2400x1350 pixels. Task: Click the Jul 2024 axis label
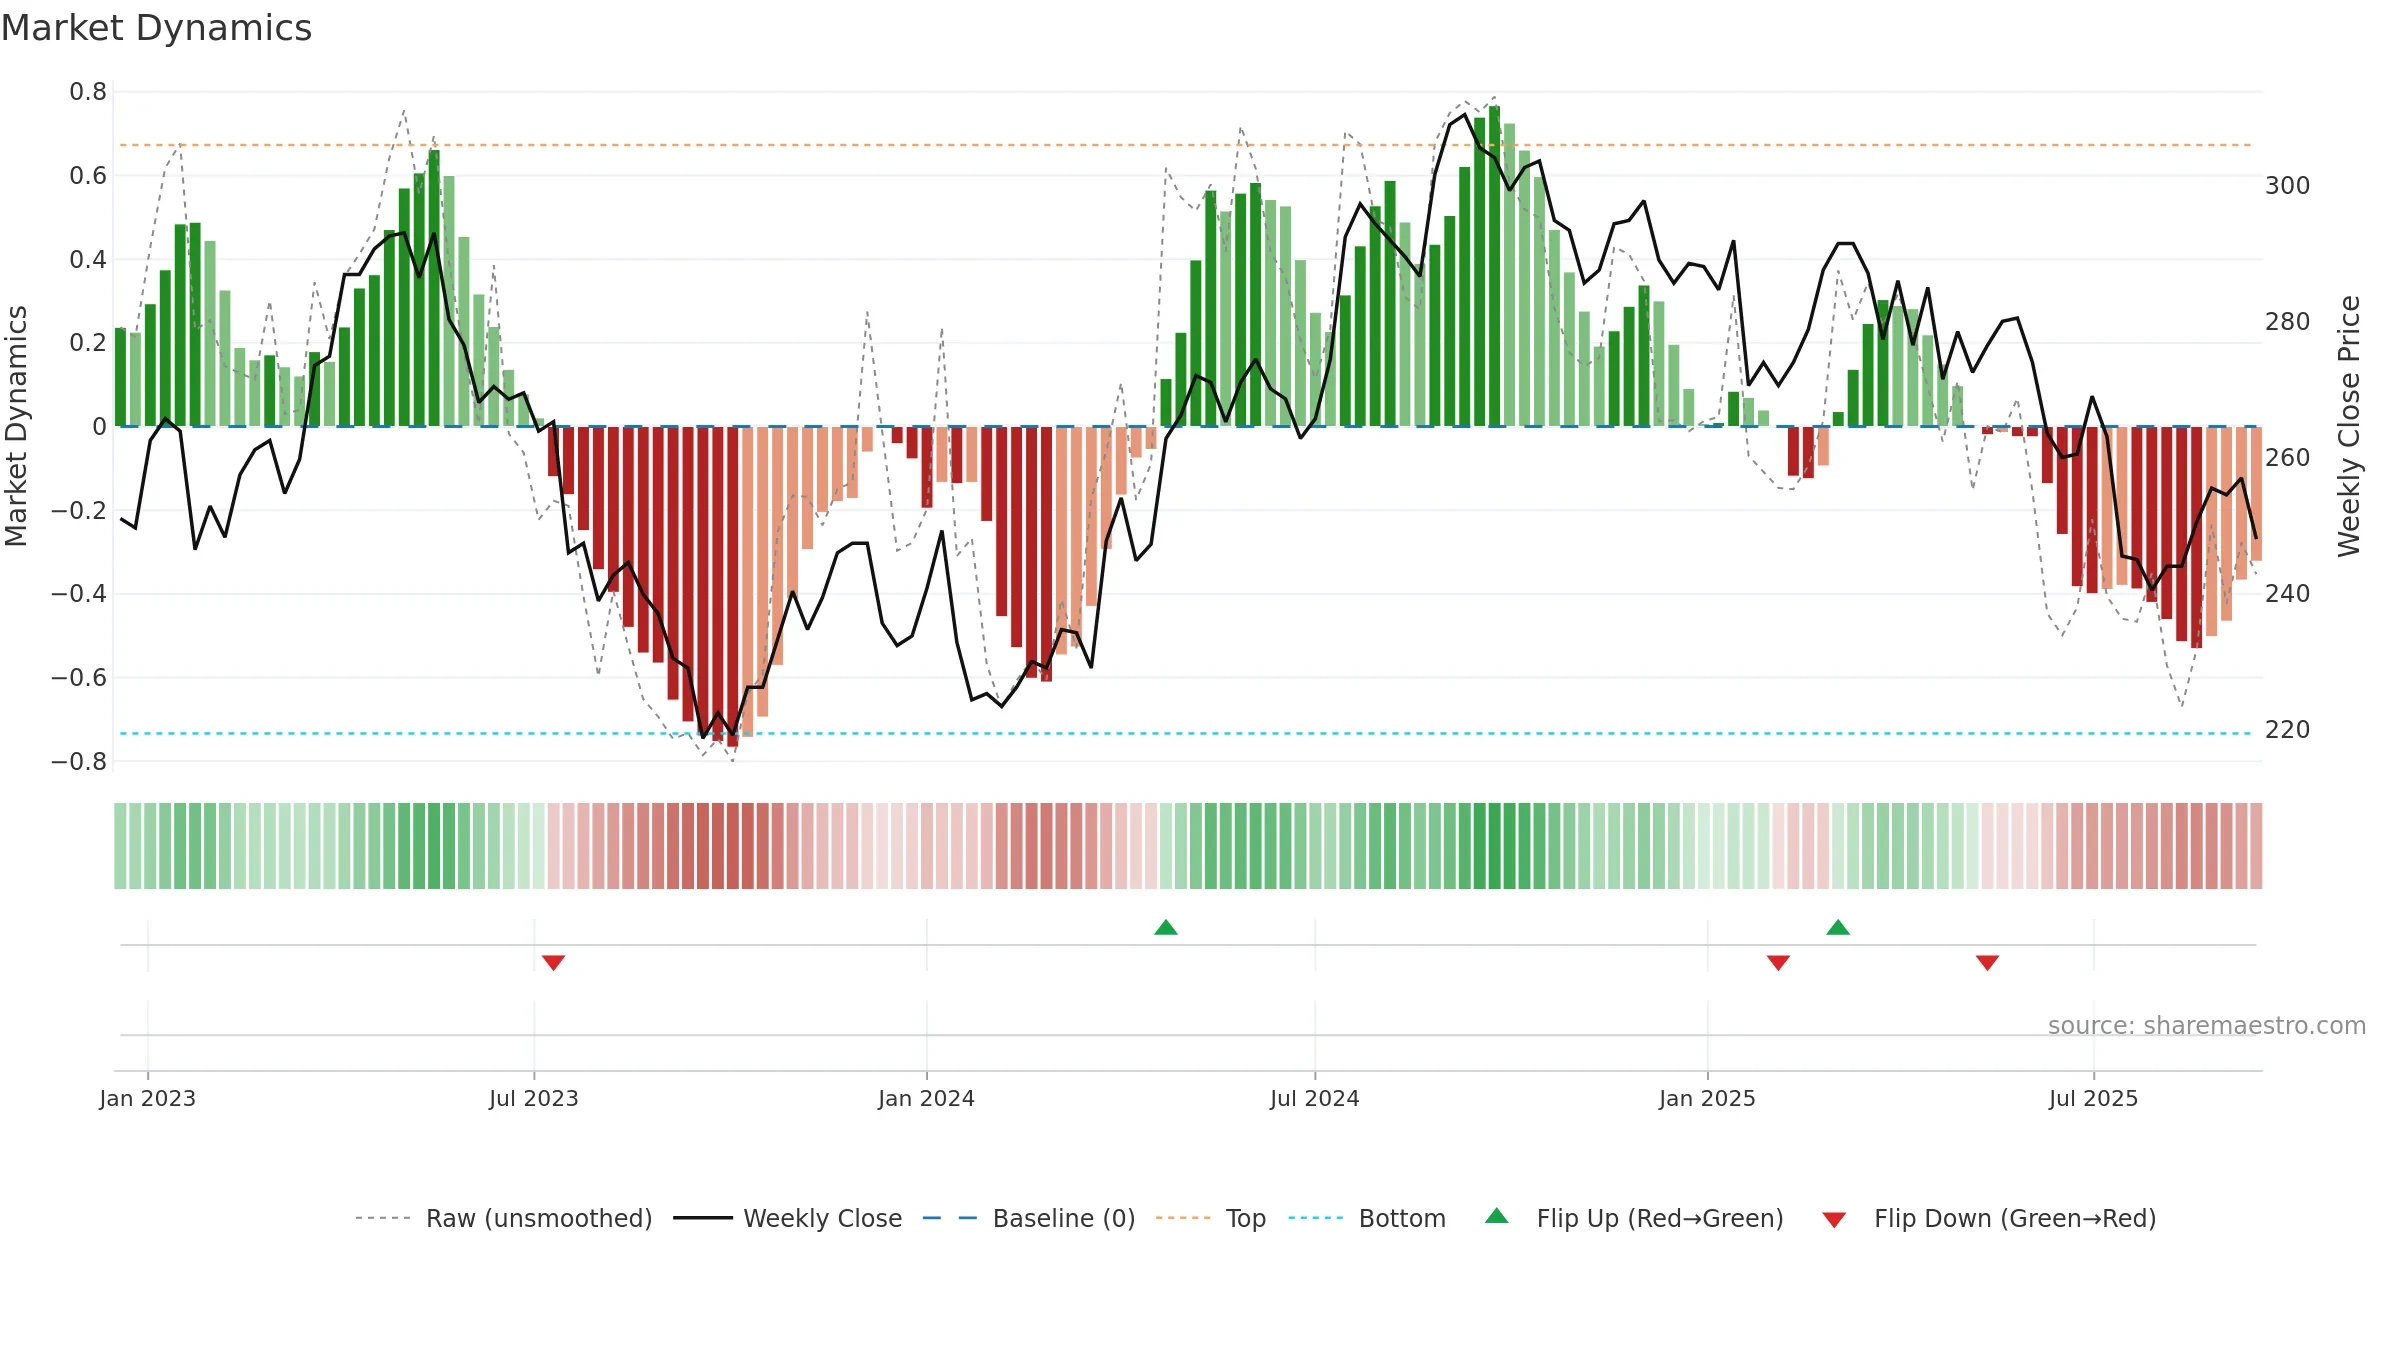tap(1315, 1098)
